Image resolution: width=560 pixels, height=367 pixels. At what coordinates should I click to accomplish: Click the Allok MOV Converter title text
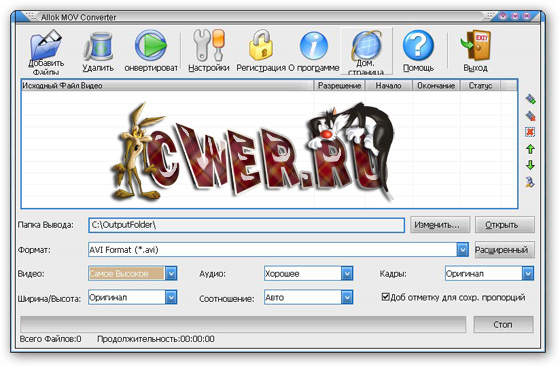tap(79, 17)
